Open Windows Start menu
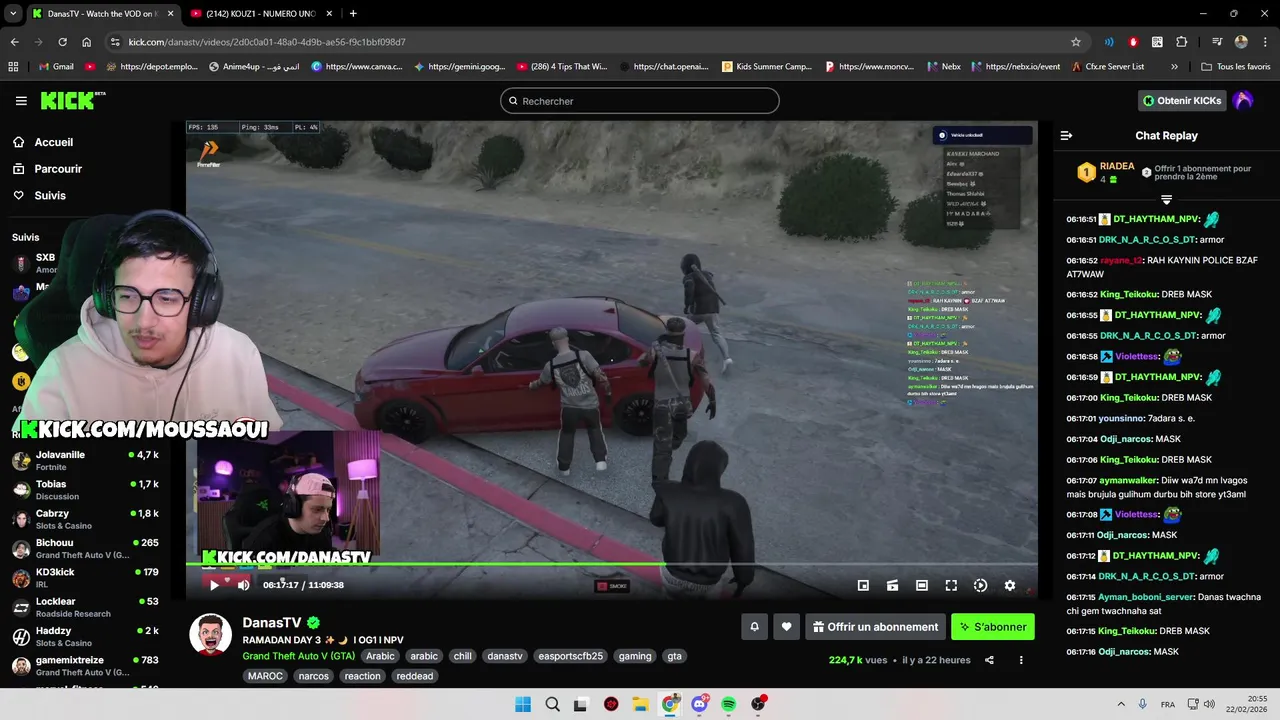Screen dimensions: 1280x720 click(x=523, y=704)
